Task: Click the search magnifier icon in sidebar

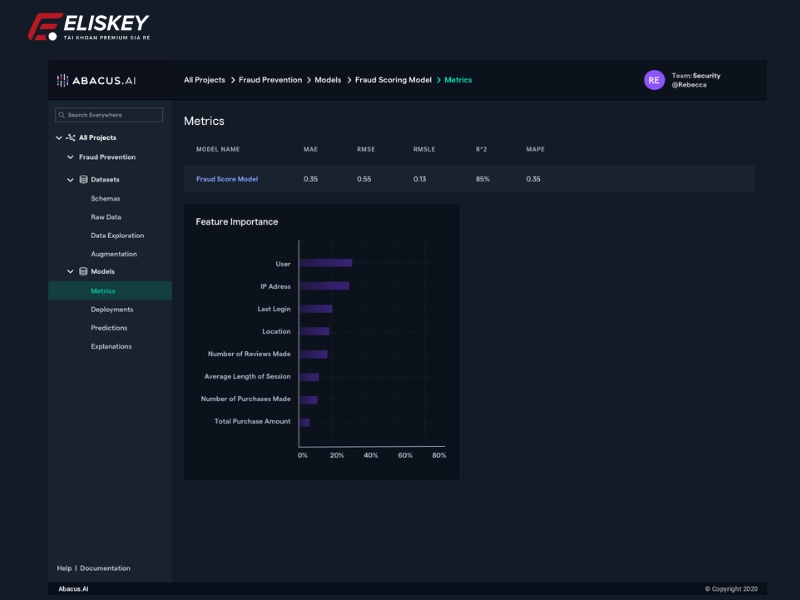Action: [x=61, y=115]
